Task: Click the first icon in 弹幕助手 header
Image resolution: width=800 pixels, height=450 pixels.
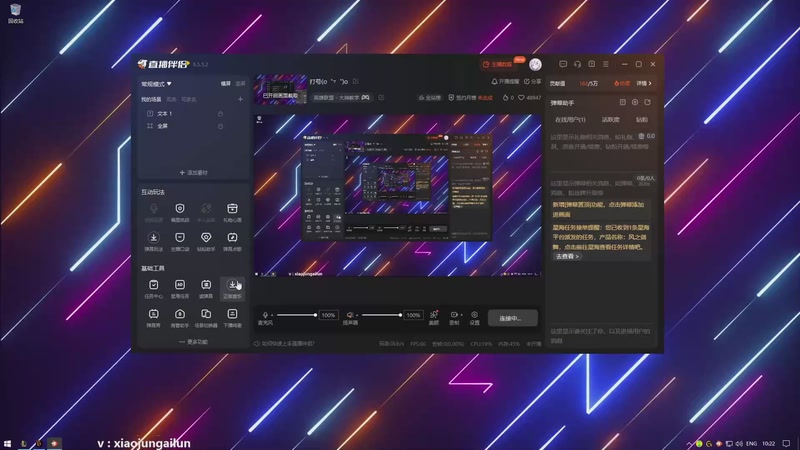Action: [622, 102]
